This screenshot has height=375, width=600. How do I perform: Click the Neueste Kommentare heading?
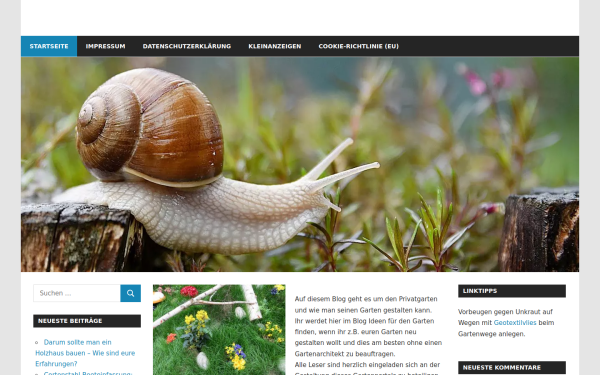[512, 367]
